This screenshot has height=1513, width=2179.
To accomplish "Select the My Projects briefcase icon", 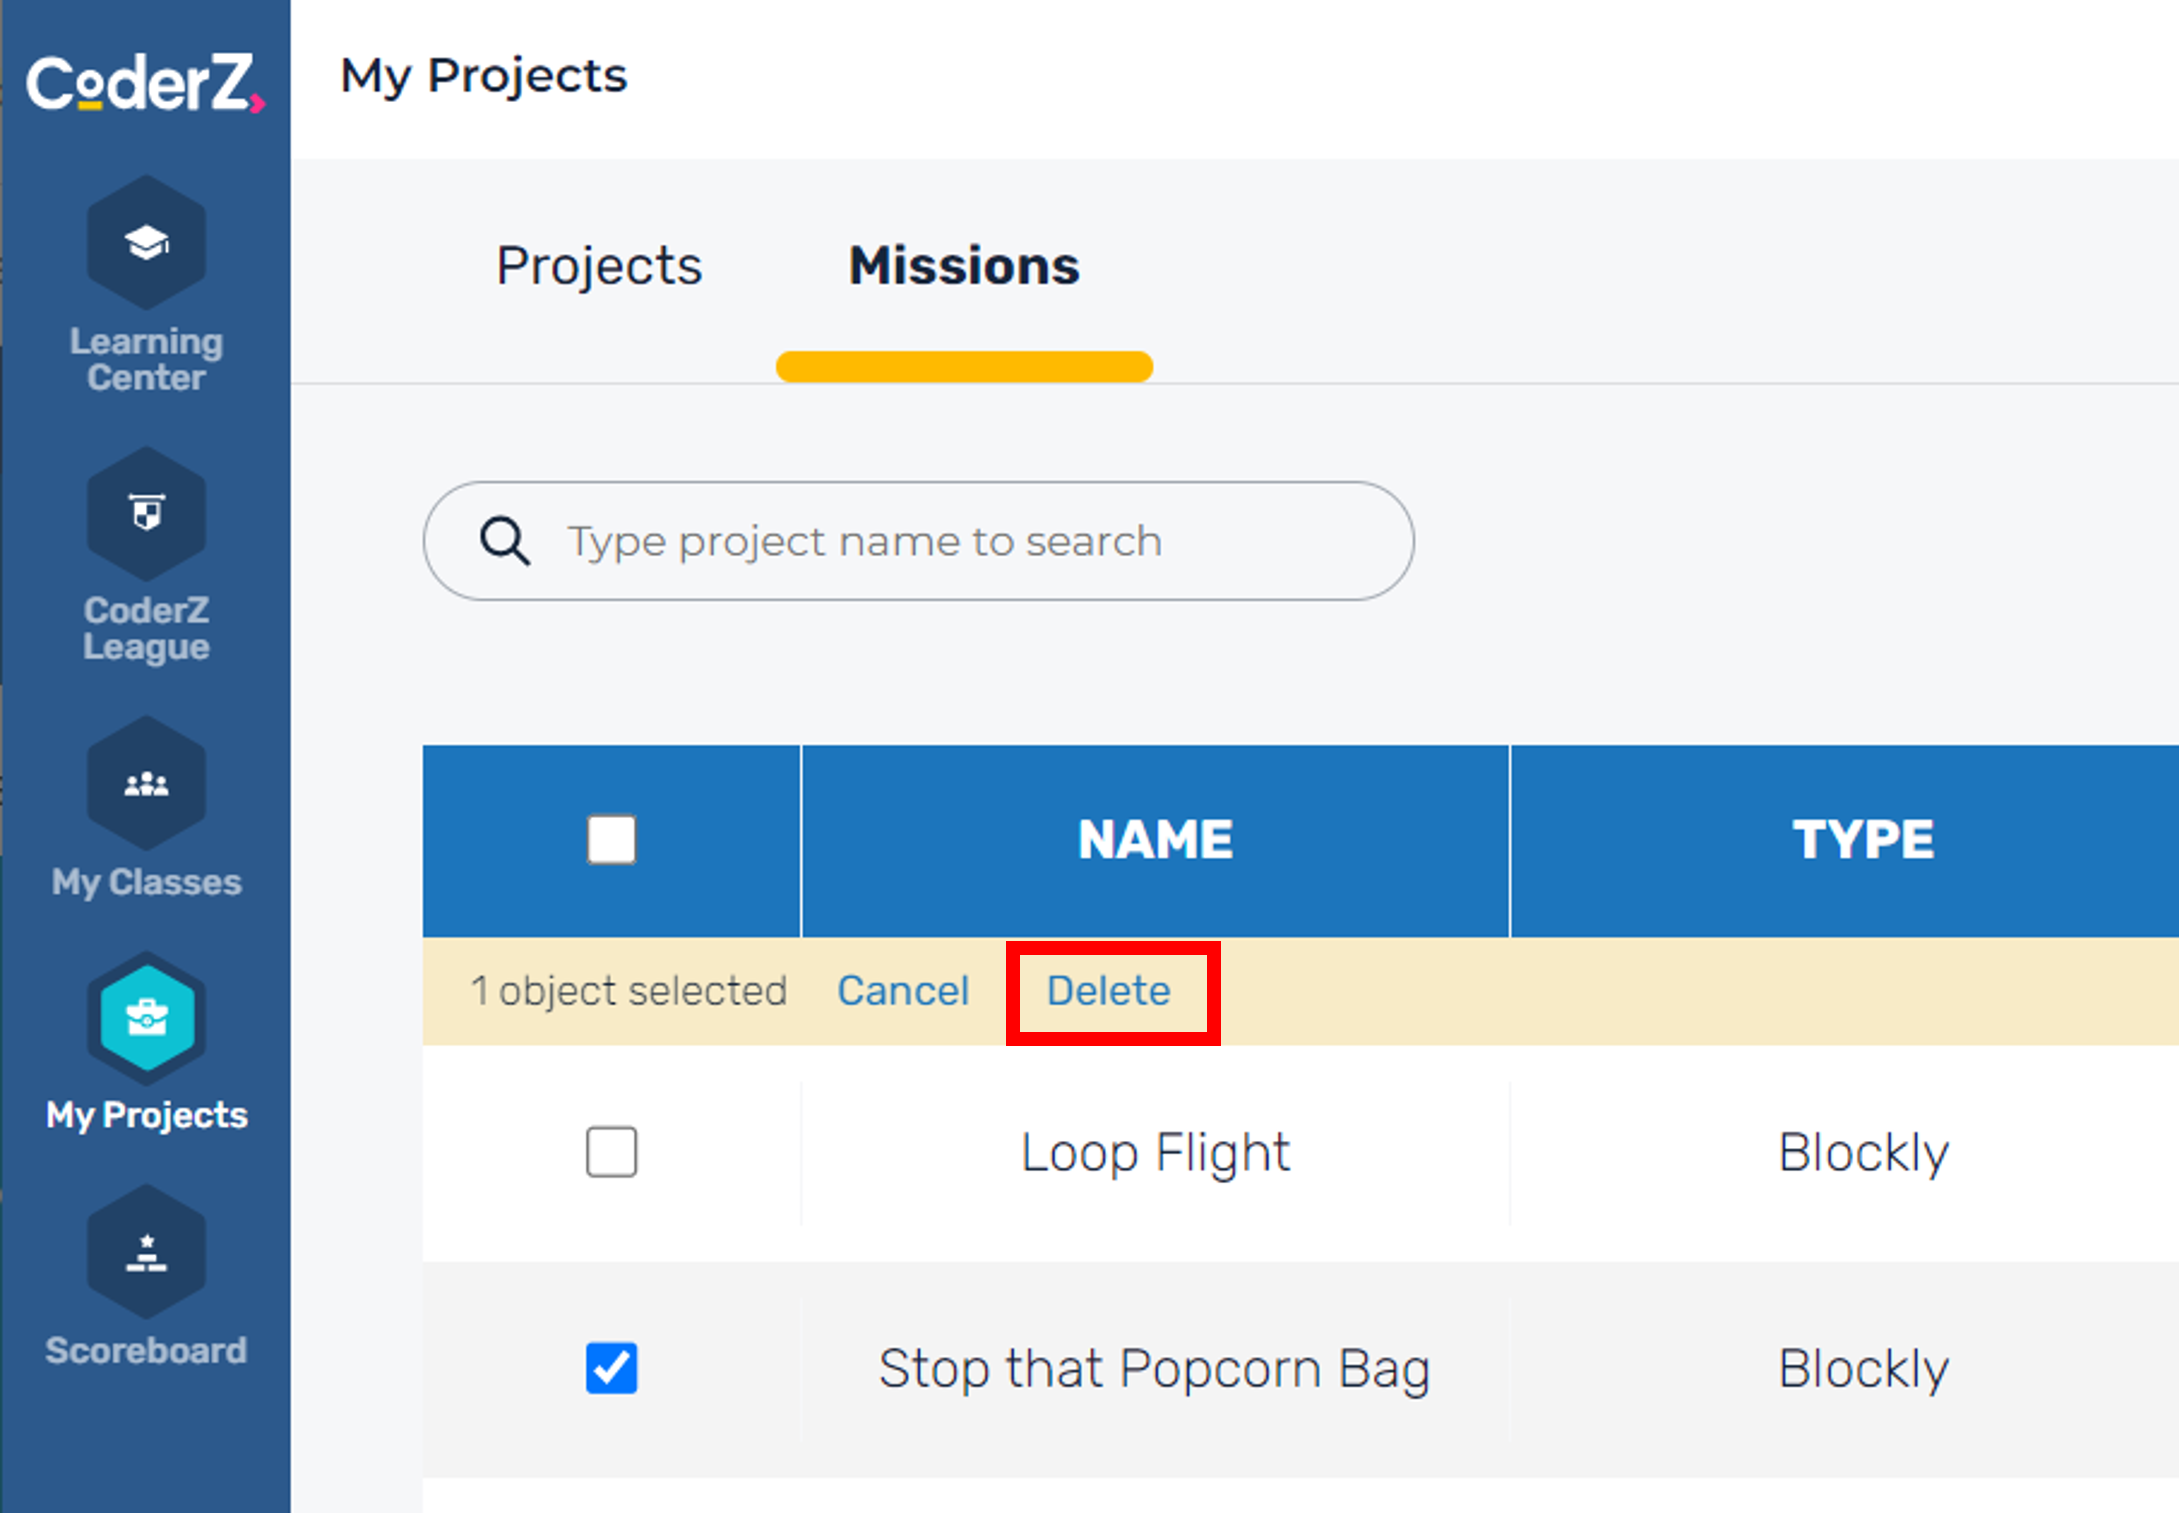I will pos(146,1018).
